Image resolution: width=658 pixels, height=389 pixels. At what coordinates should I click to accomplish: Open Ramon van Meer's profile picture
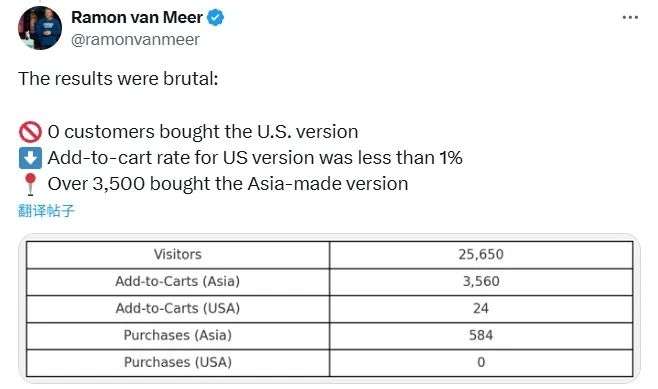[40, 28]
